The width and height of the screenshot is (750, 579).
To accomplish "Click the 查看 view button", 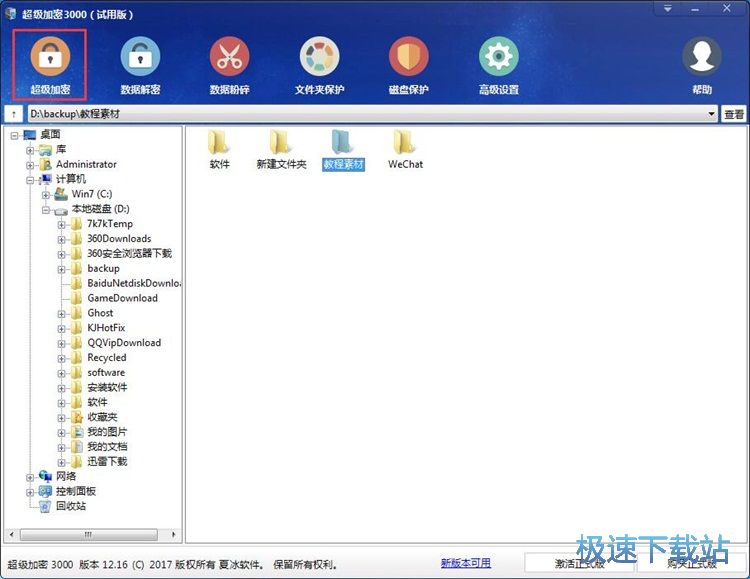I will click(x=734, y=114).
